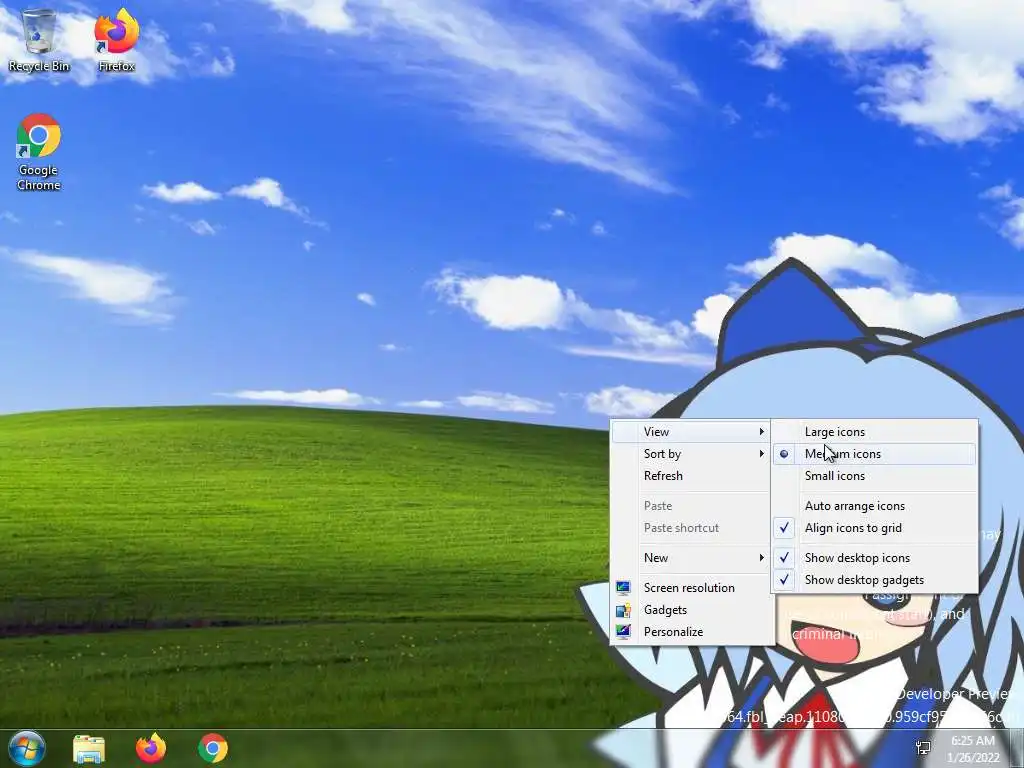Click the network tray icon
Viewport: 1024px width, 768px height.
(x=923, y=748)
